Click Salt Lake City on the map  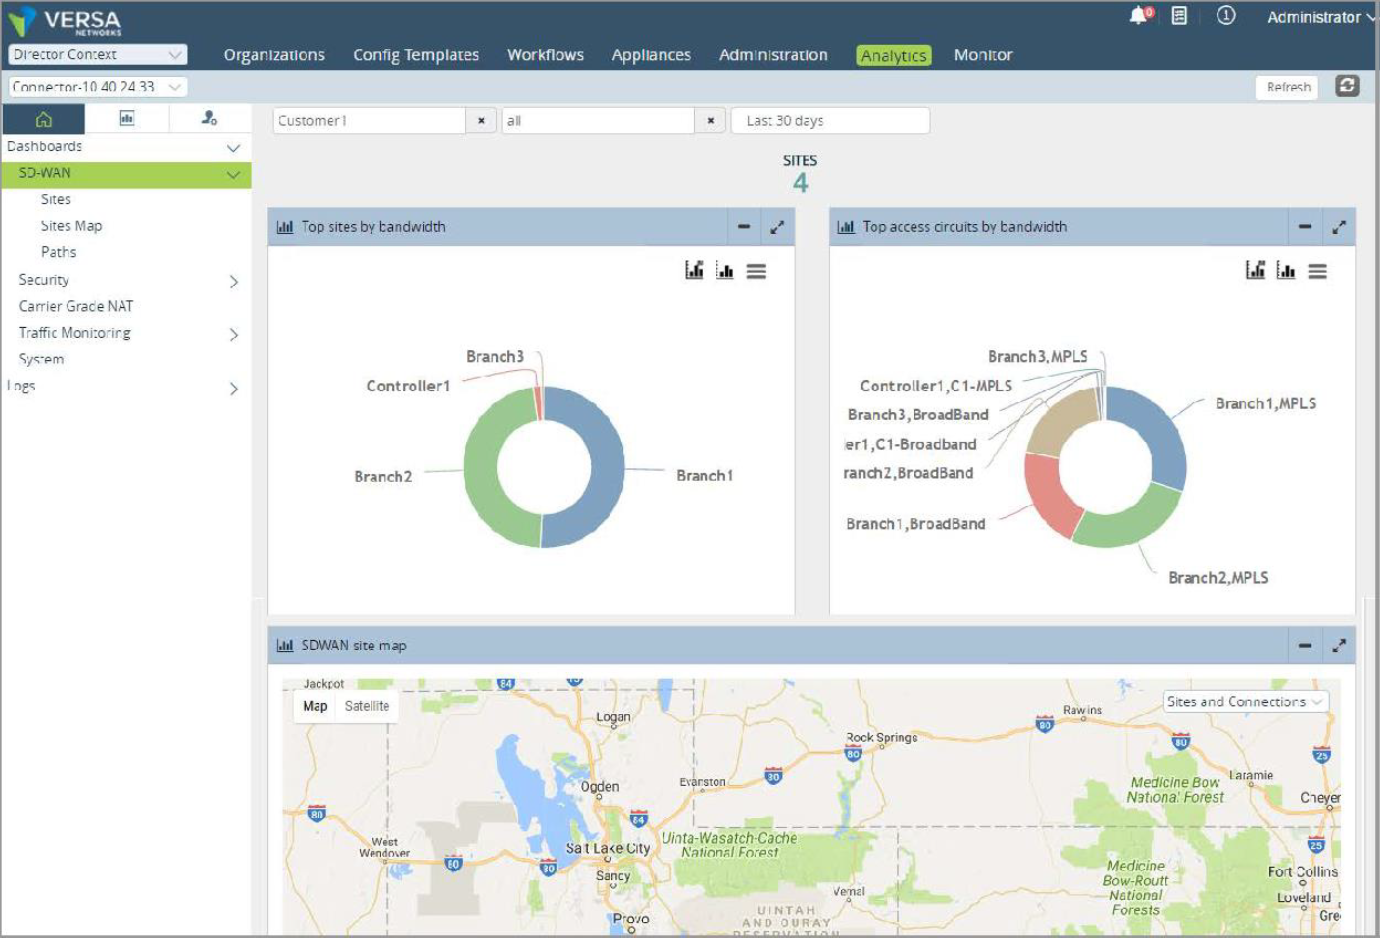pos(608,848)
